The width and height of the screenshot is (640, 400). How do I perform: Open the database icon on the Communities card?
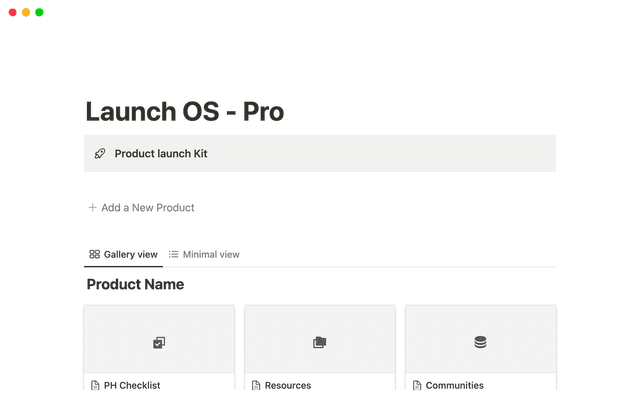[480, 342]
